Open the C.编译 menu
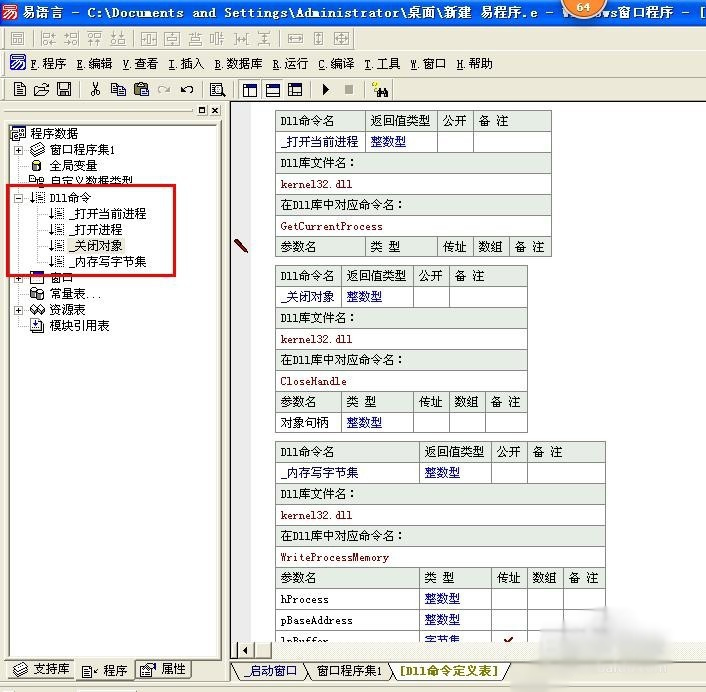 coord(336,64)
